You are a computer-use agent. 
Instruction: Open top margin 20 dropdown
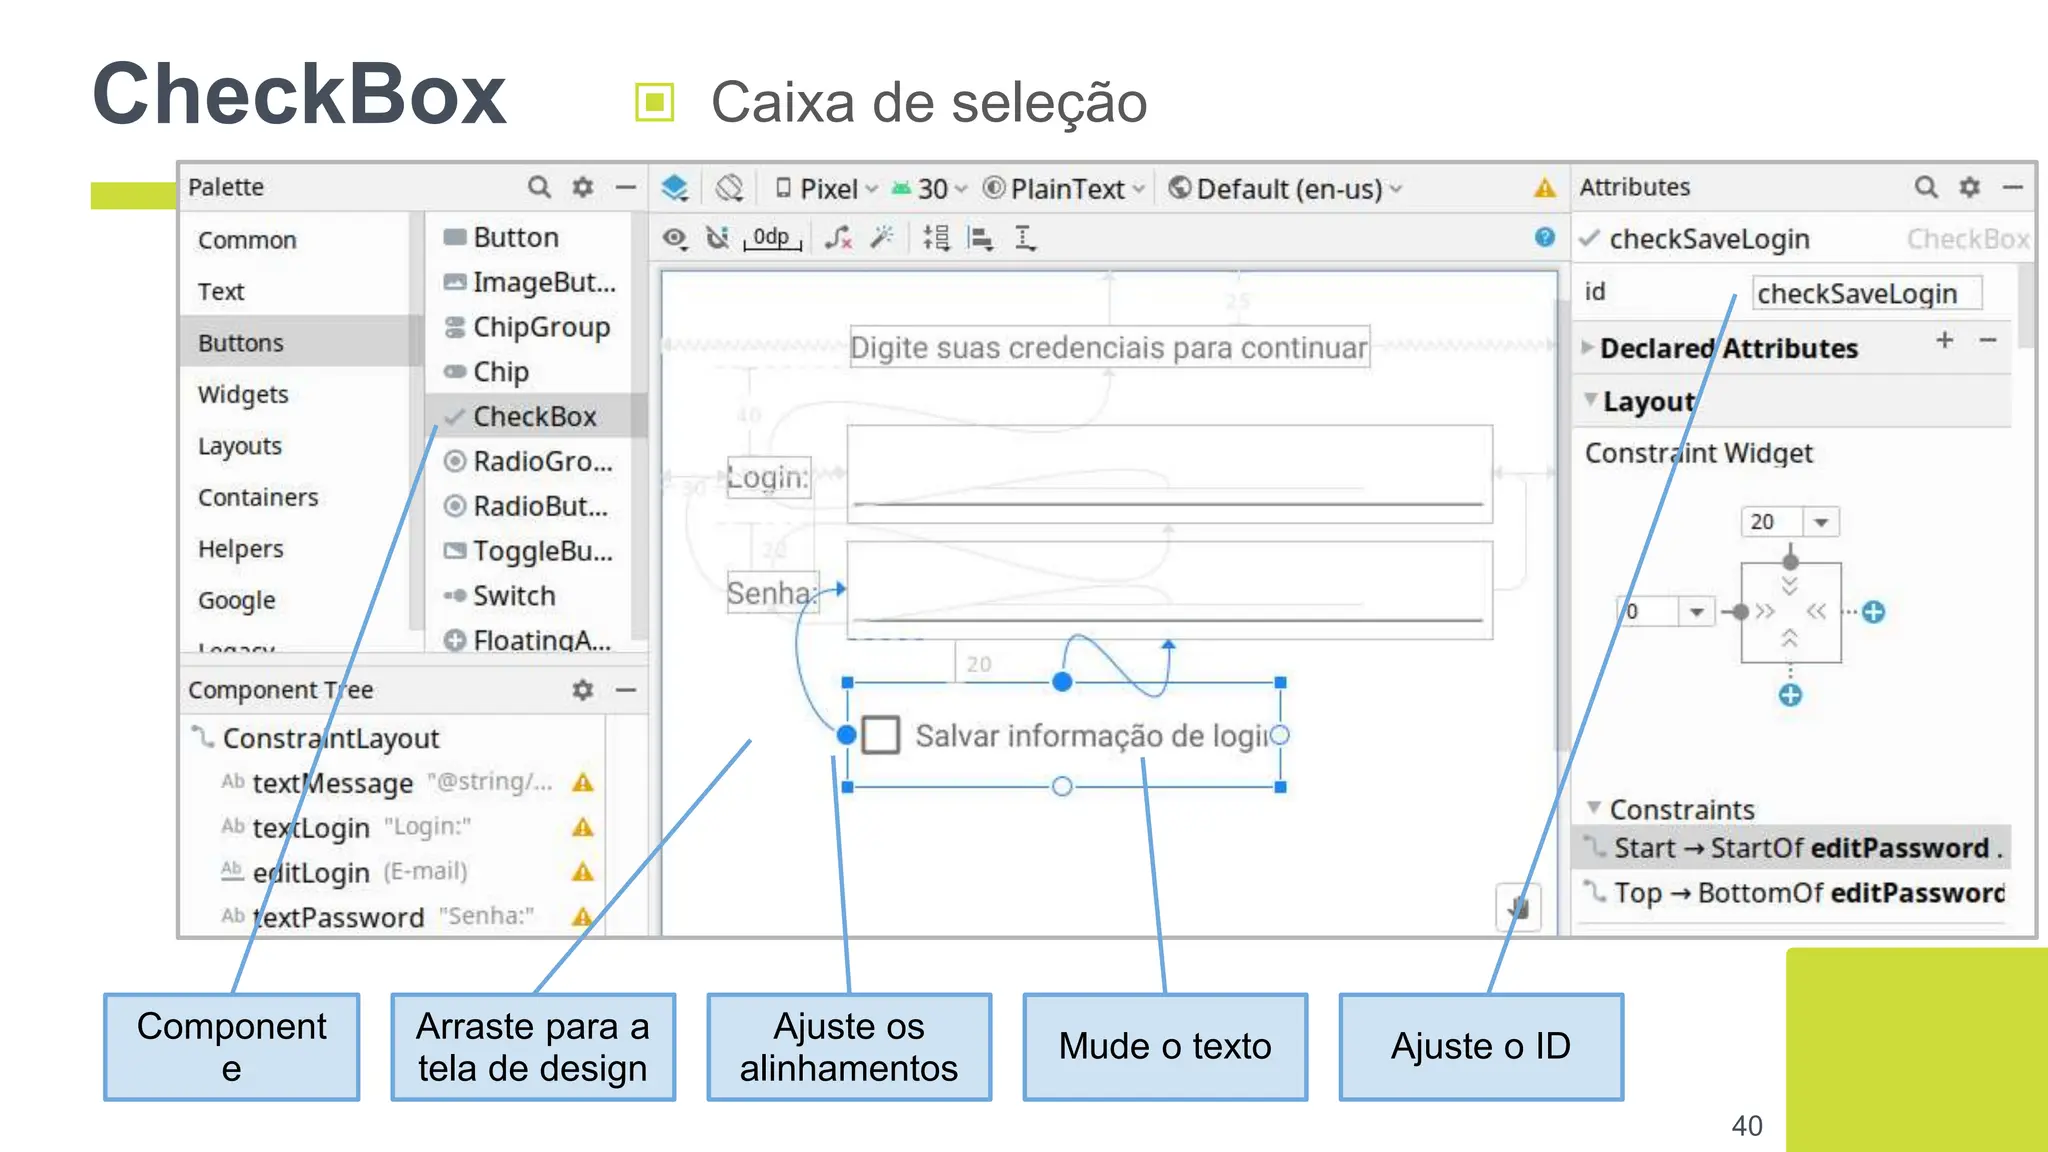[1821, 522]
